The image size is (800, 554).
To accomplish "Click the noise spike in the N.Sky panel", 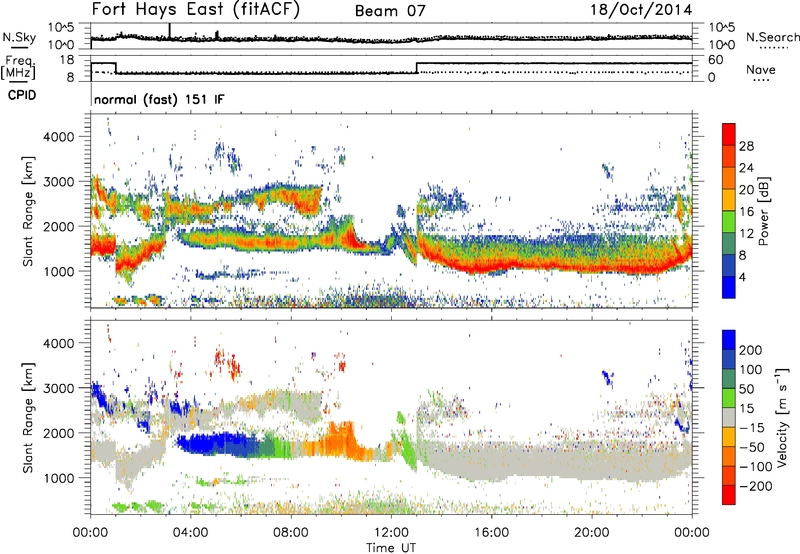I will [170, 31].
